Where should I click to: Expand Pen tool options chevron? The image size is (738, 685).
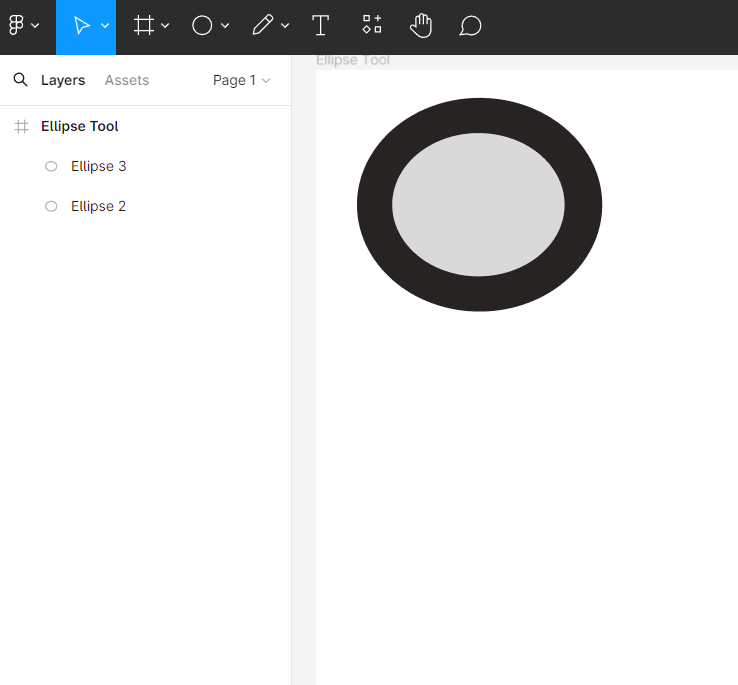(285, 26)
